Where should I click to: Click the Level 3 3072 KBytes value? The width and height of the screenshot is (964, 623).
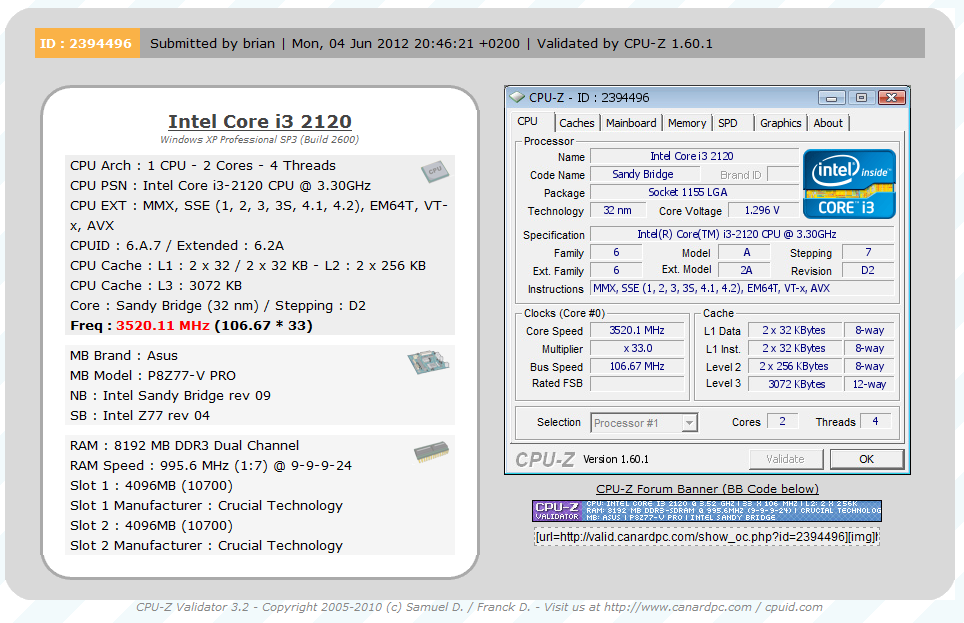pyautogui.click(x=794, y=384)
